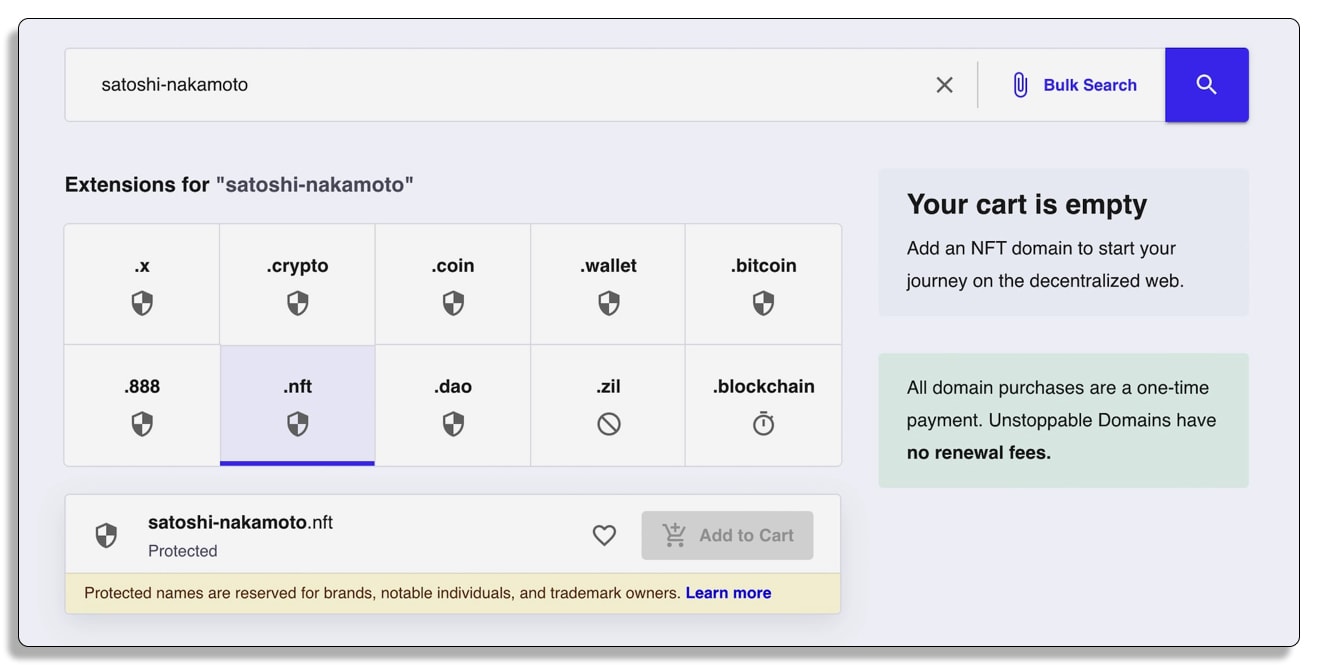Screen dimensions: 1318x665
Task: Click the shield icon under .nft
Action: 297,425
